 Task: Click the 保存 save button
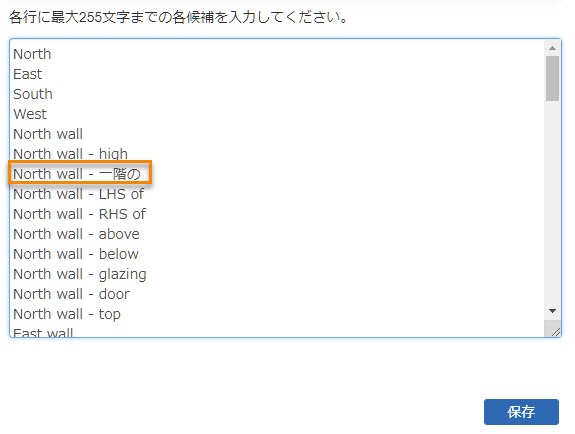521,412
